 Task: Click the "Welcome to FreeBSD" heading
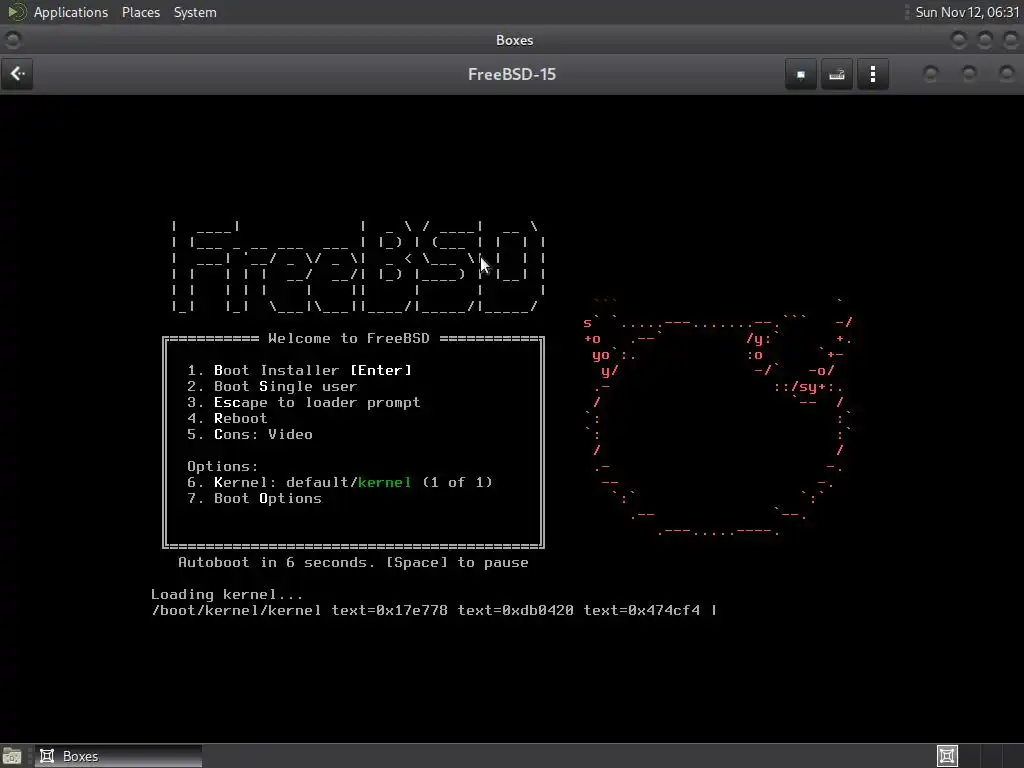[349, 338]
